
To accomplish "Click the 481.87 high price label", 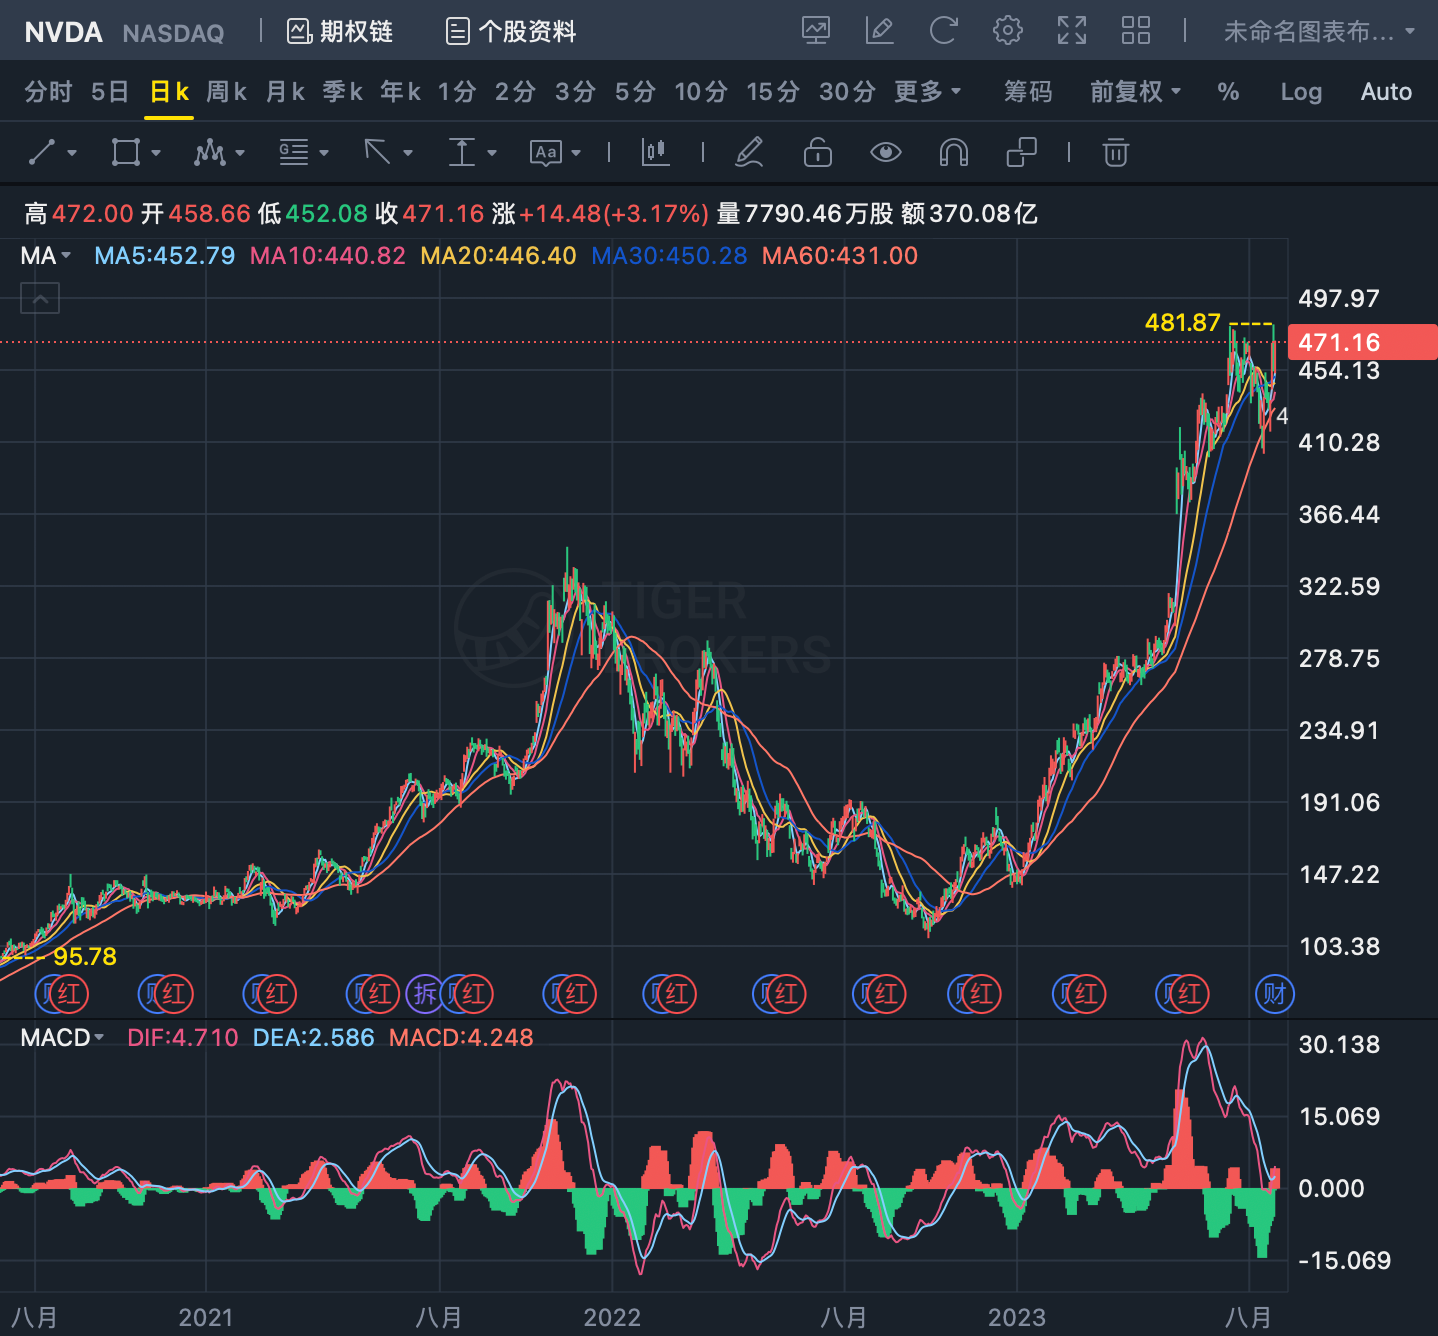I will [1183, 322].
